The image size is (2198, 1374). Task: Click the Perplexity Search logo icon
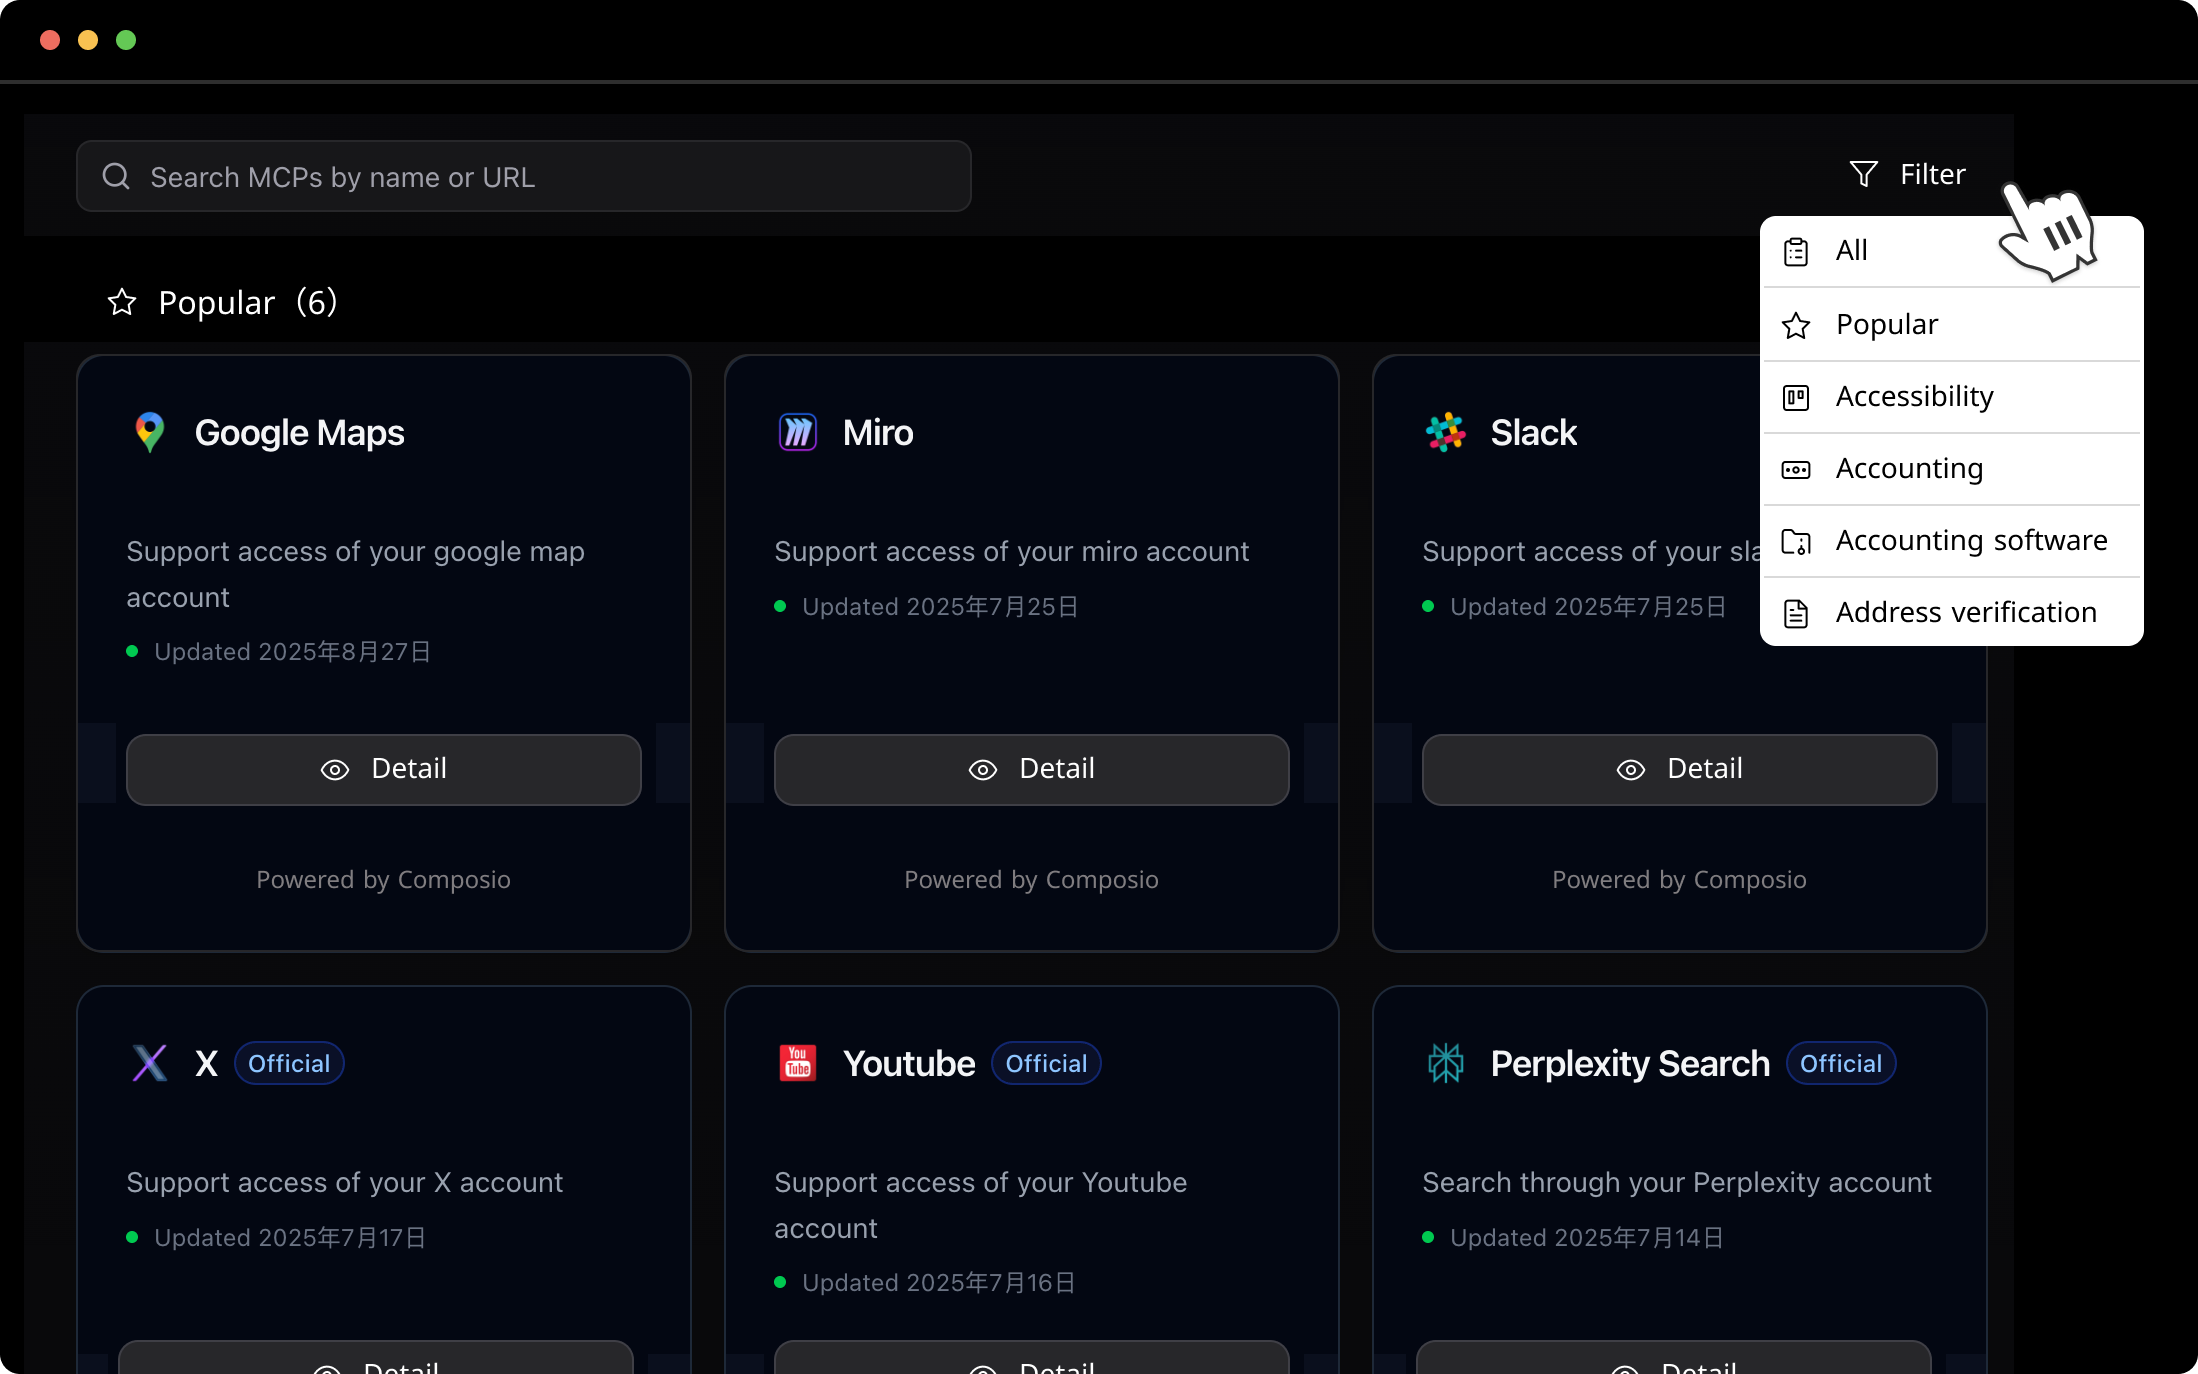(1446, 1063)
